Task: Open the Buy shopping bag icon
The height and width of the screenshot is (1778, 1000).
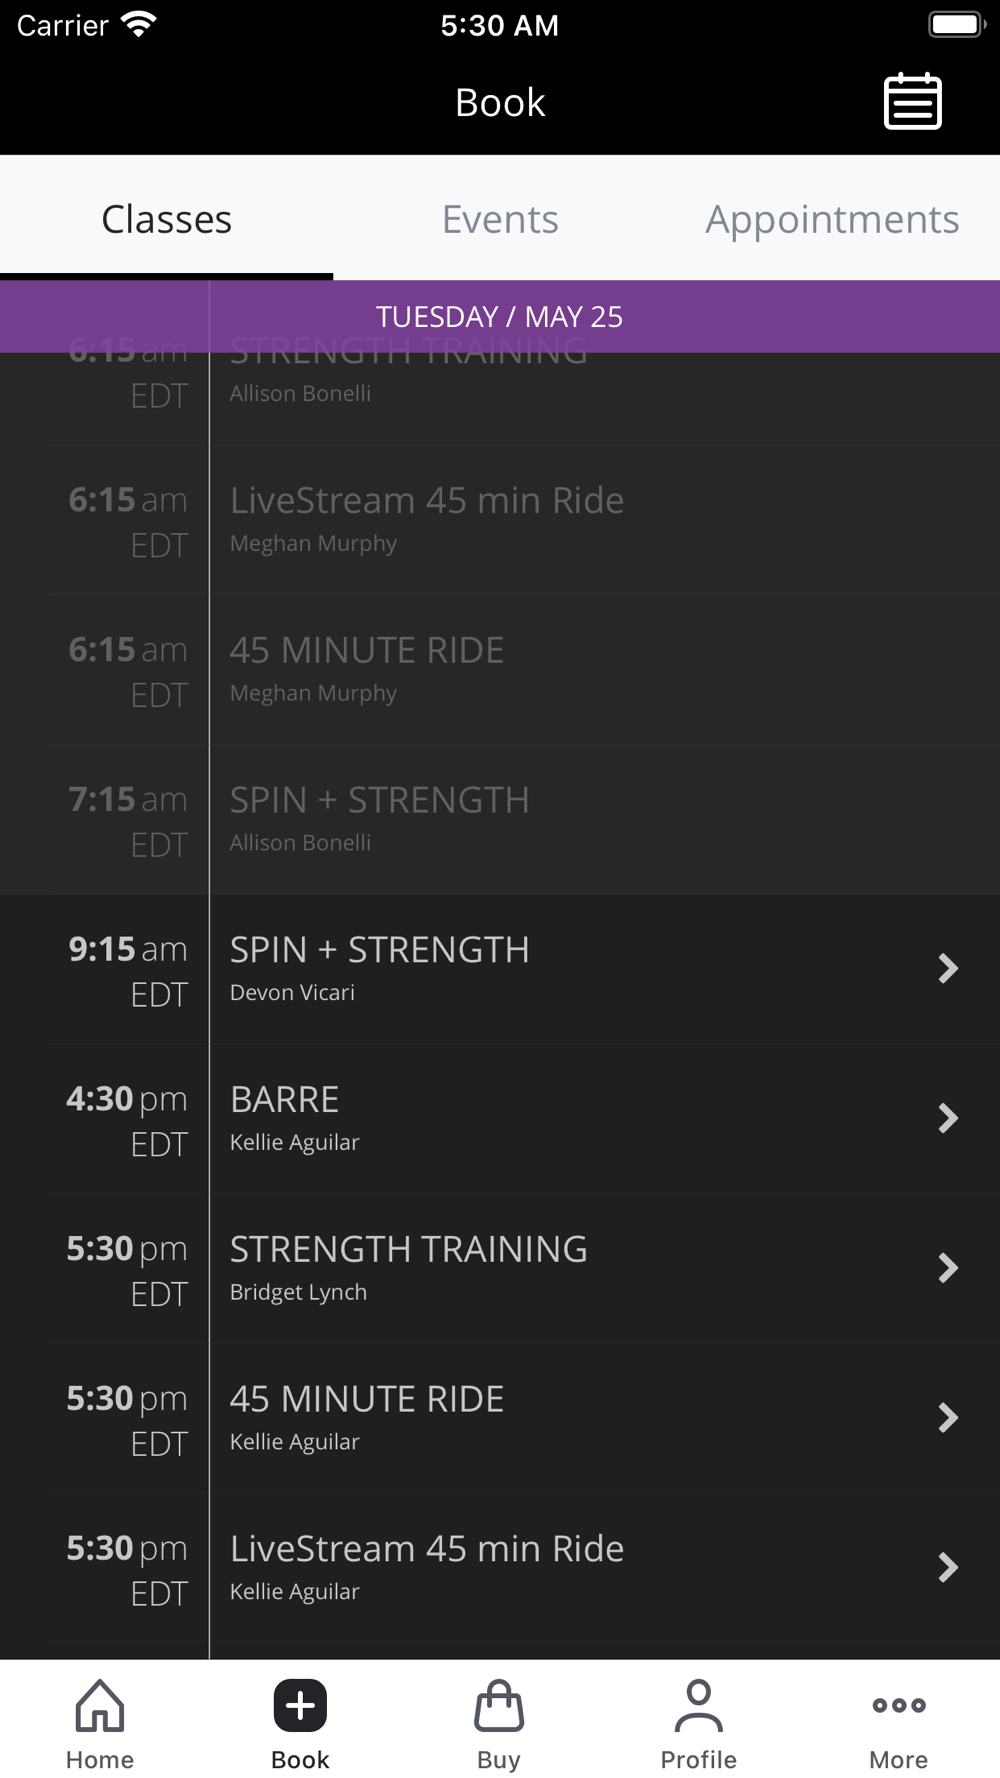Action: coord(499,1705)
